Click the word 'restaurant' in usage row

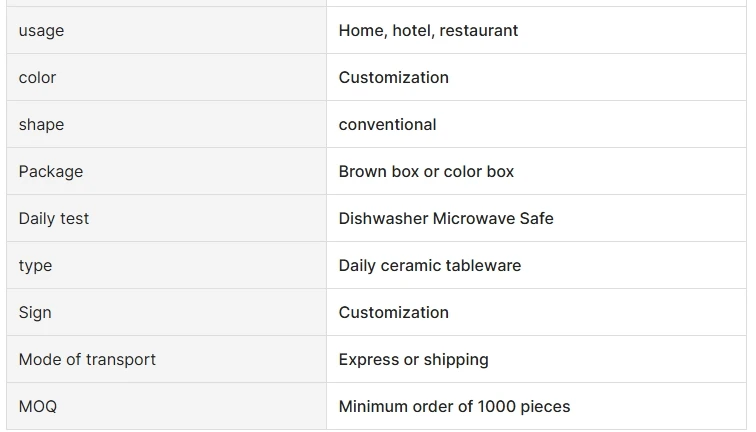pos(479,31)
